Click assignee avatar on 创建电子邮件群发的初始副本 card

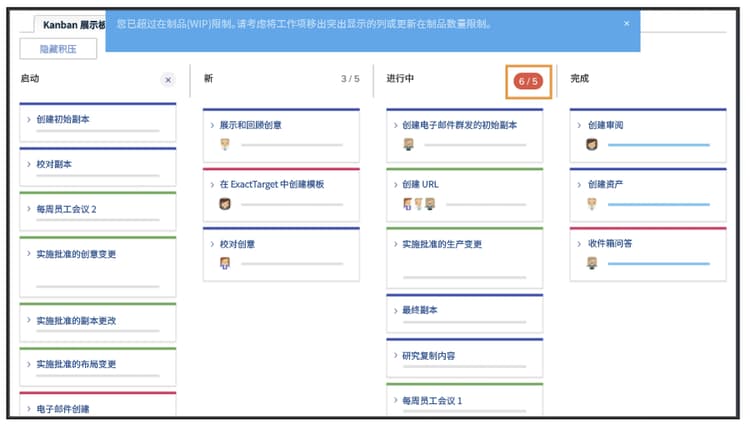tap(408, 144)
